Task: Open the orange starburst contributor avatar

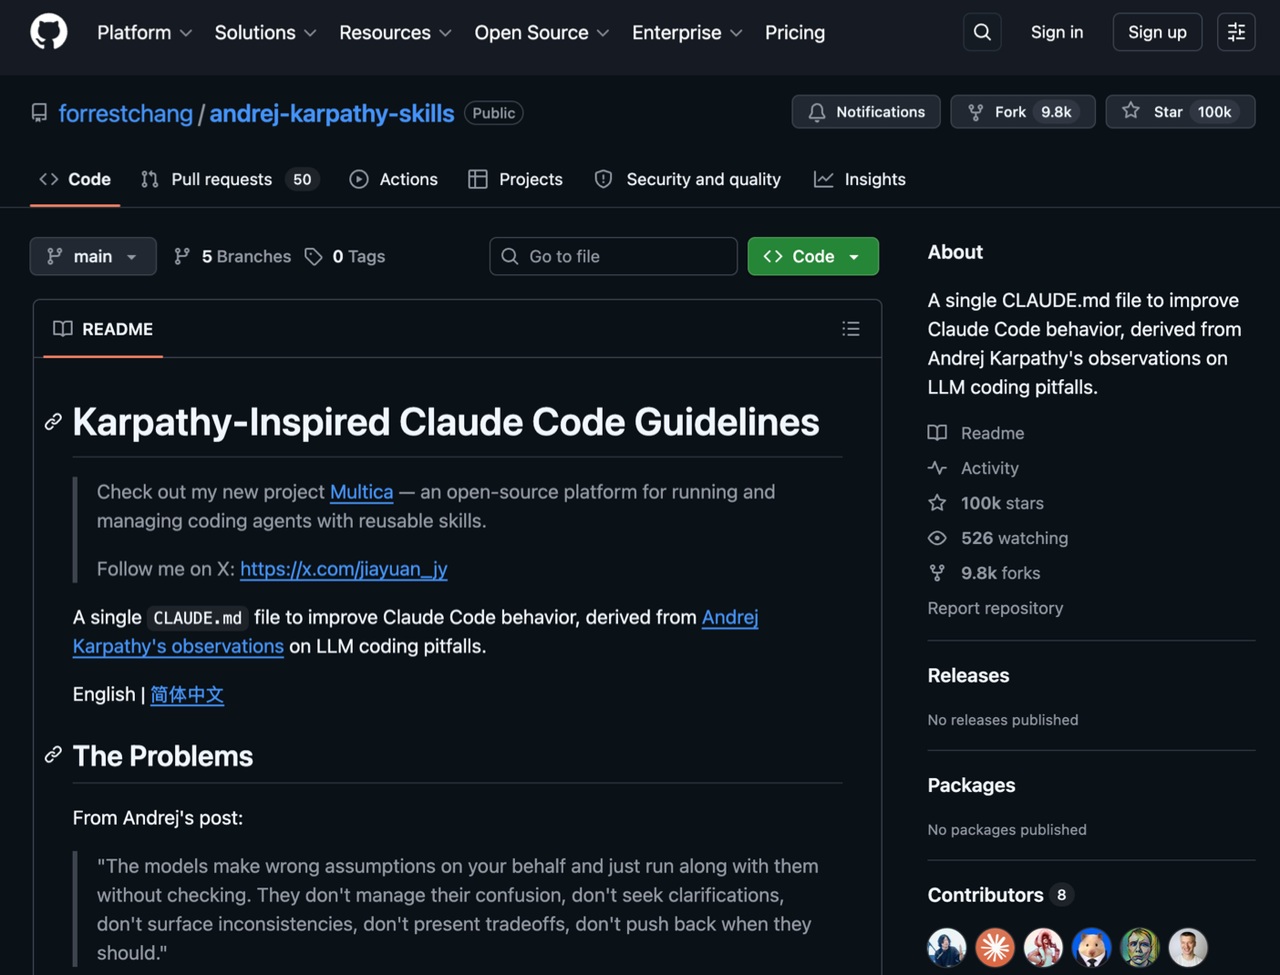Action: [x=995, y=947]
